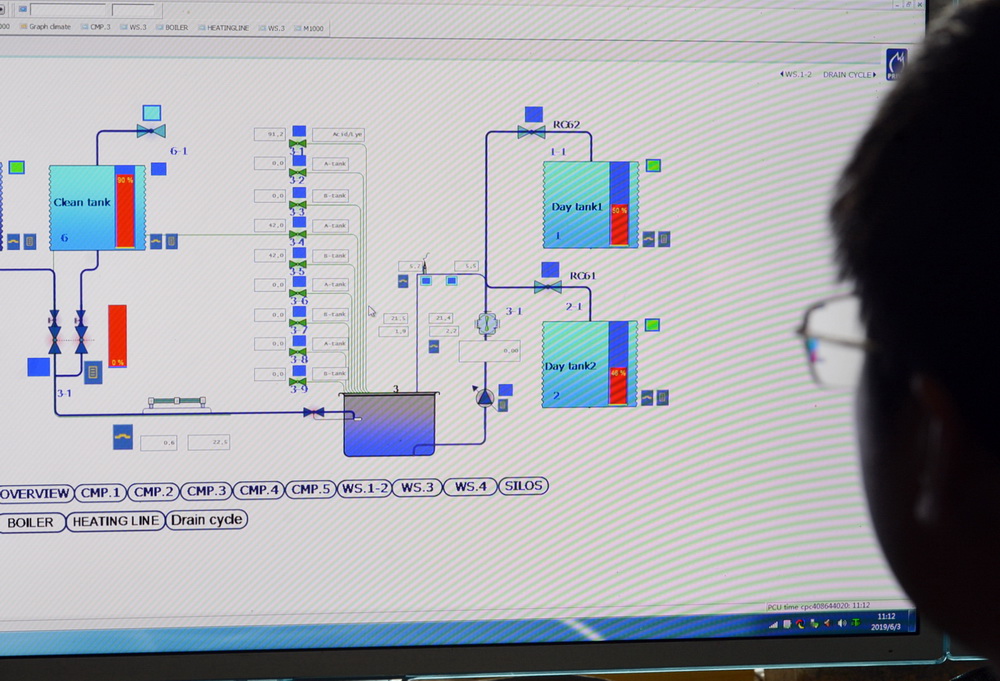The height and width of the screenshot is (681, 1000).
Task: Open the document icon next to Day tank2
Action: coord(663,397)
